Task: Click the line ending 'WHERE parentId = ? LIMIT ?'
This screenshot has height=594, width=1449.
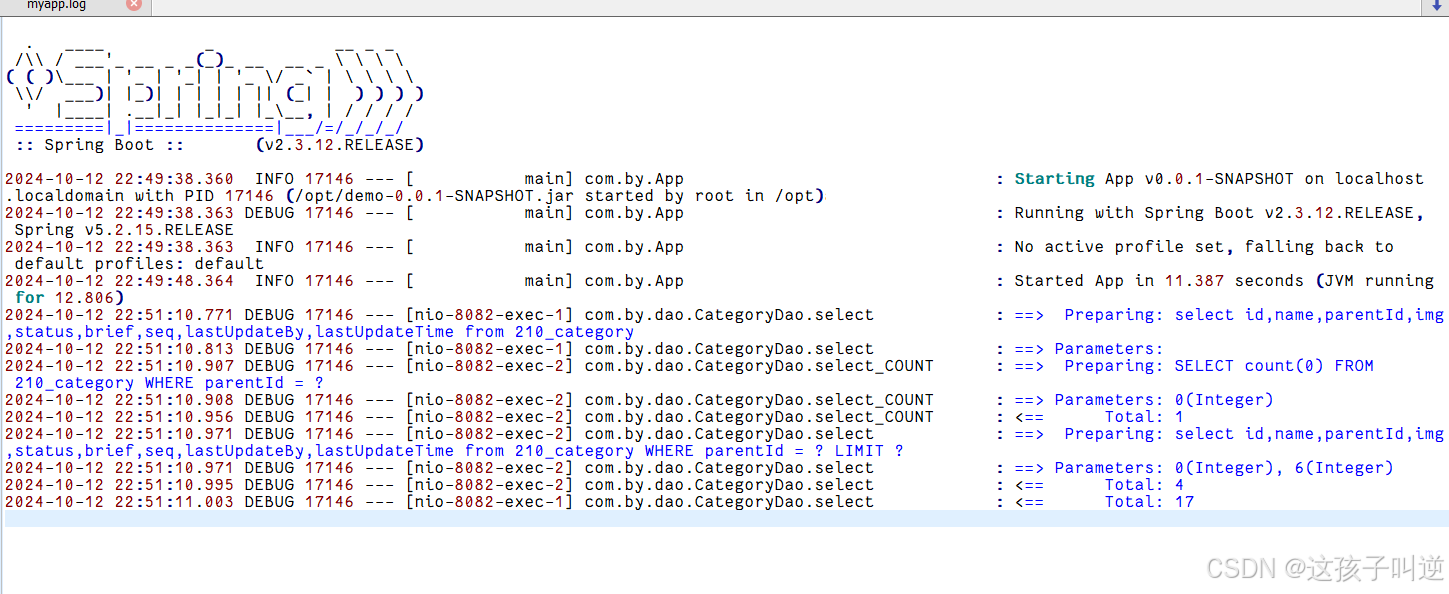Action: (455, 451)
